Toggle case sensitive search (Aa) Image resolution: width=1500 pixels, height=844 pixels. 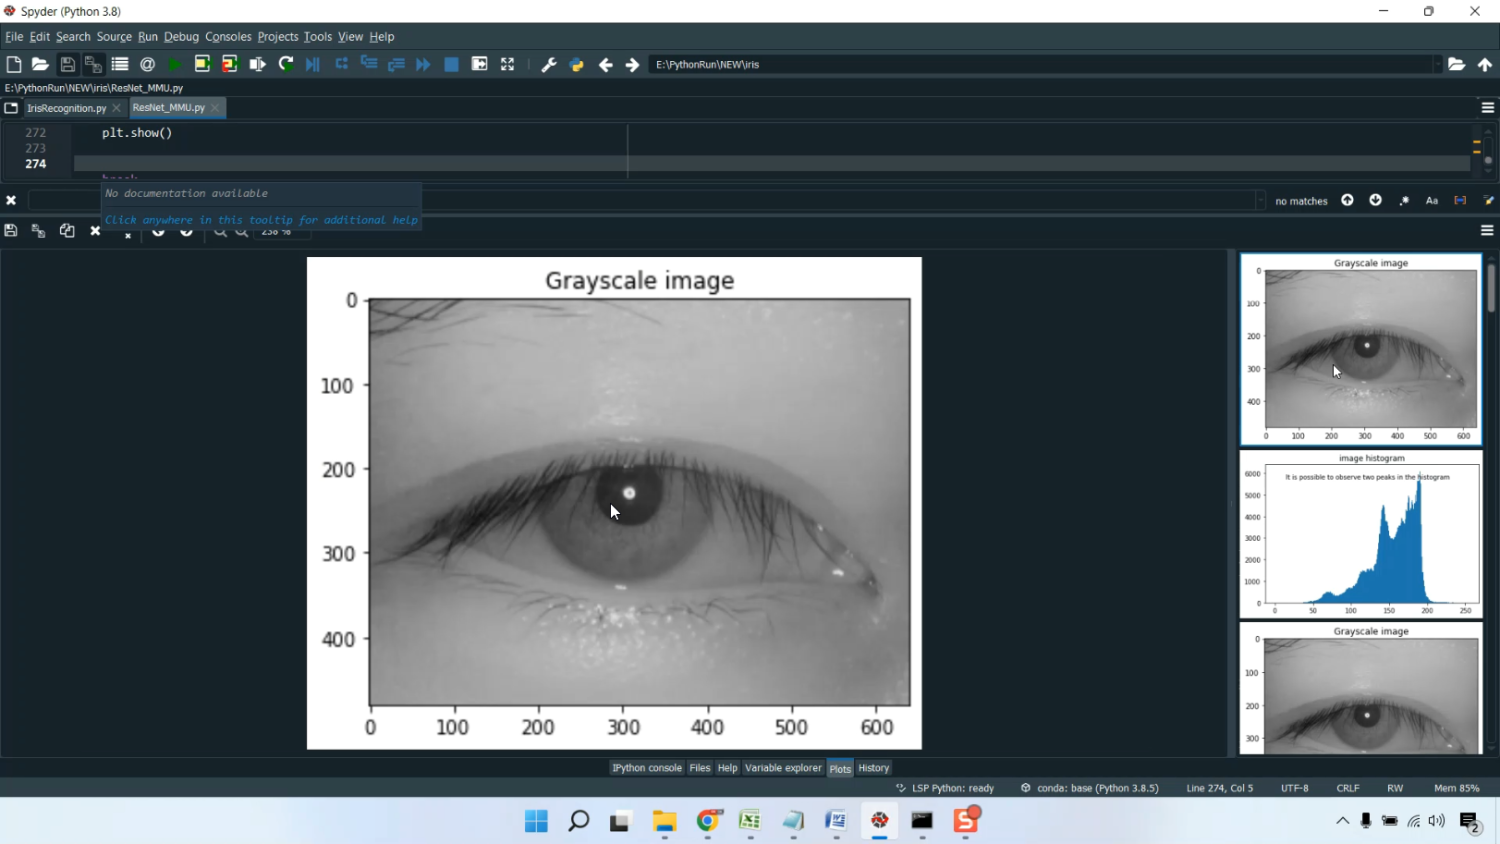pos(1432,201)
